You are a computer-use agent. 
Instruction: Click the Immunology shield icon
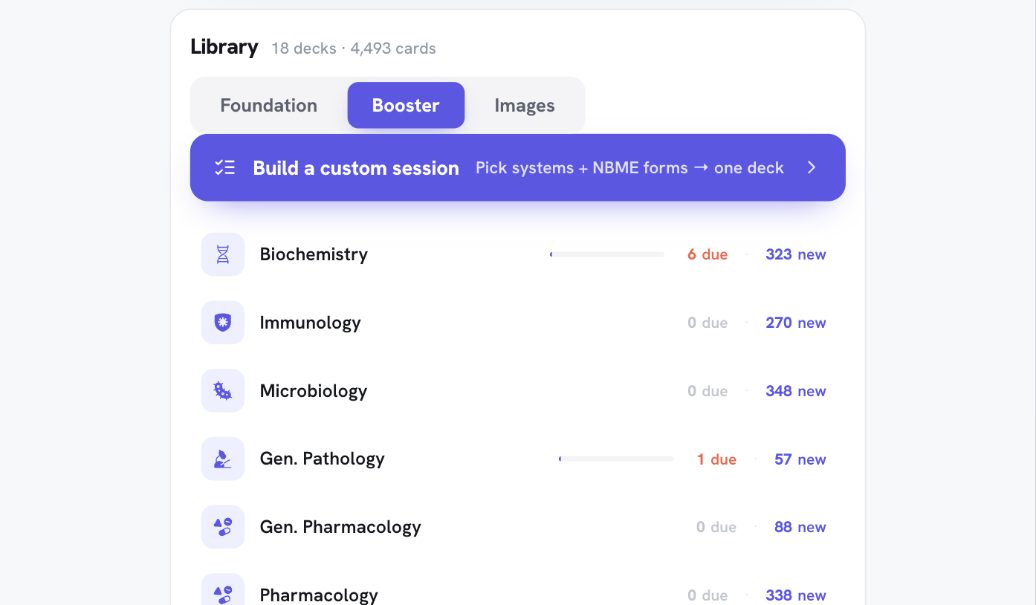click(x=223, y=322)
